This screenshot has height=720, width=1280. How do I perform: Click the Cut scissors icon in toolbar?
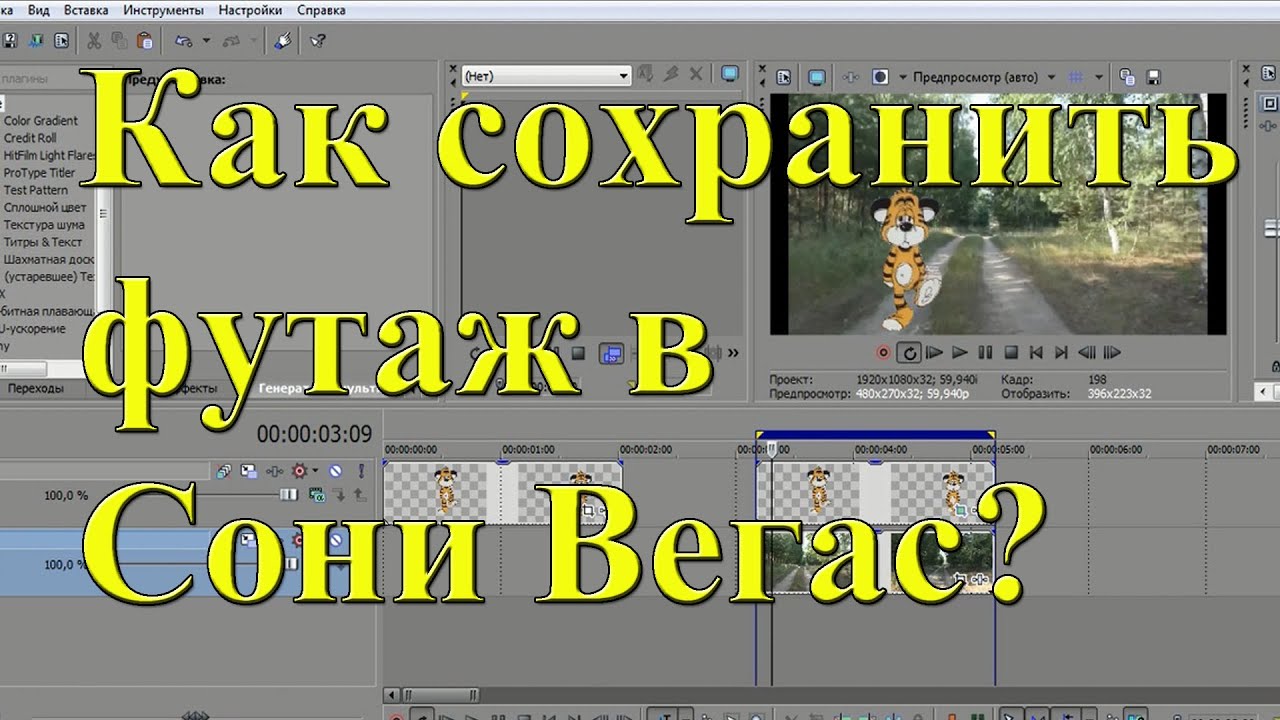coord(93,41)
